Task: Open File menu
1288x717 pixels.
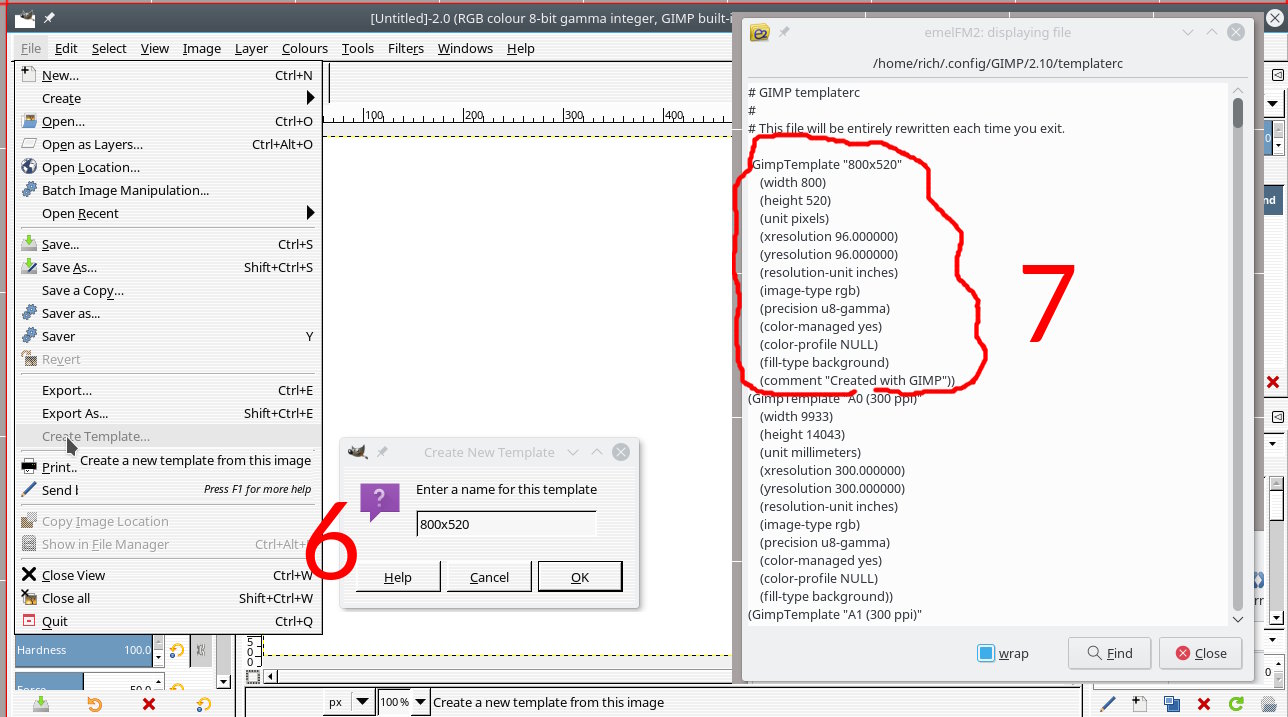Action: [x=30, y=48]
